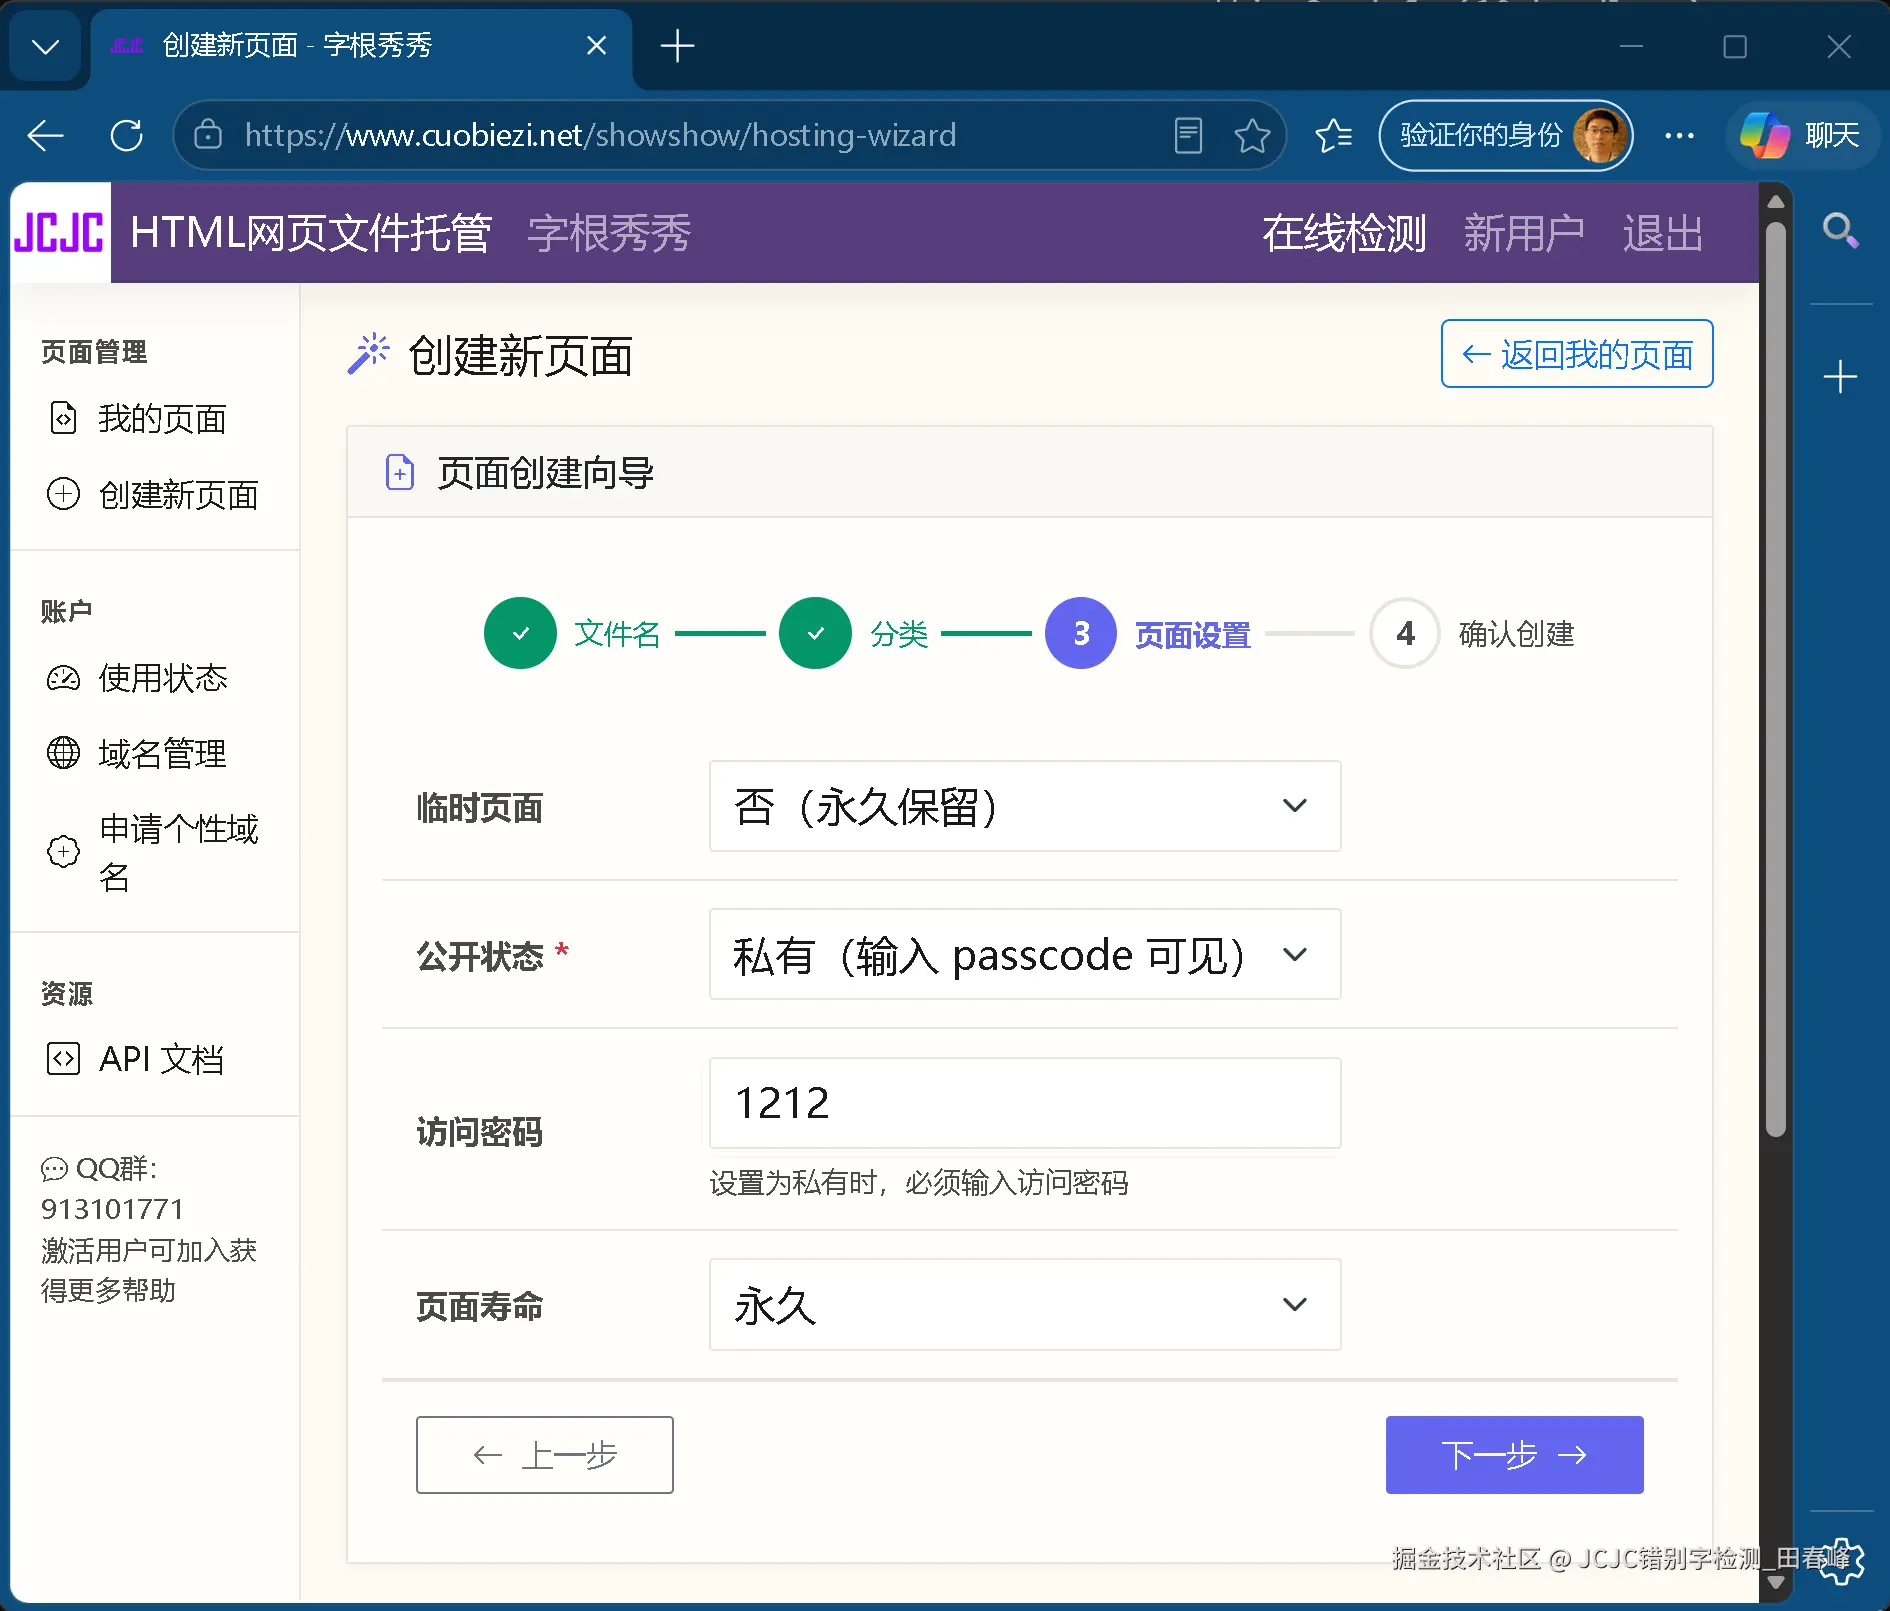Open 创建新页面 in sidebar
Screen dimensions: 1890x1611
[154, 494]
